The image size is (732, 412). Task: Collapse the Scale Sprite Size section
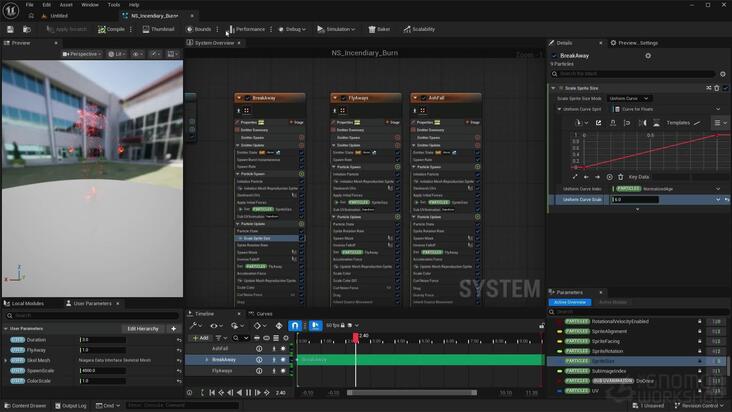click(x=553, y=88)
